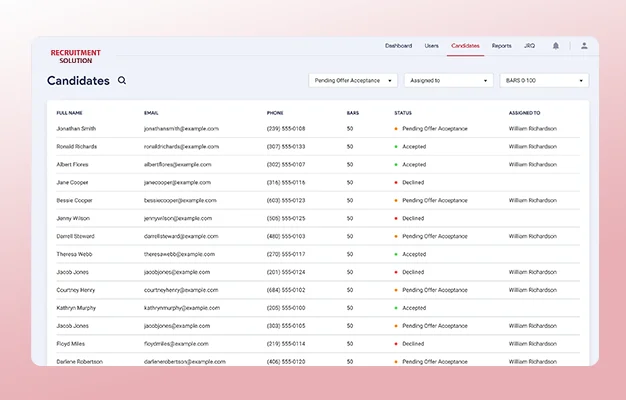This screenshot has width=626, height=400.
Task: Open the notifications bell icon
Action: coord(556,46)
